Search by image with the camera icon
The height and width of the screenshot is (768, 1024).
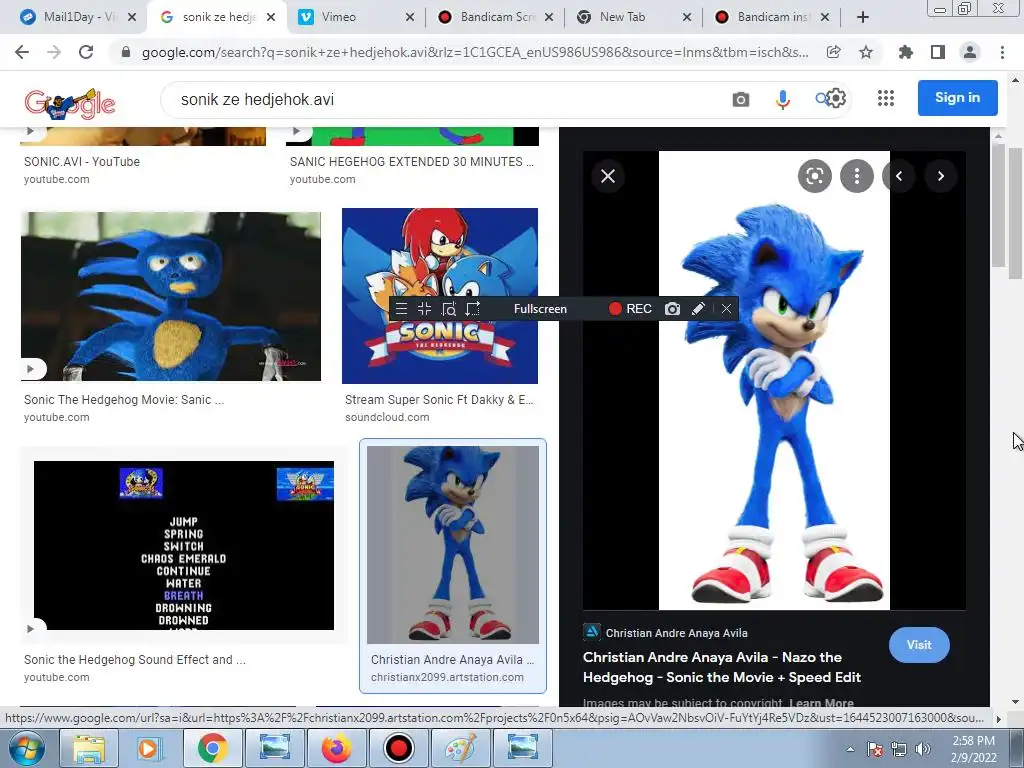[741, 99]
